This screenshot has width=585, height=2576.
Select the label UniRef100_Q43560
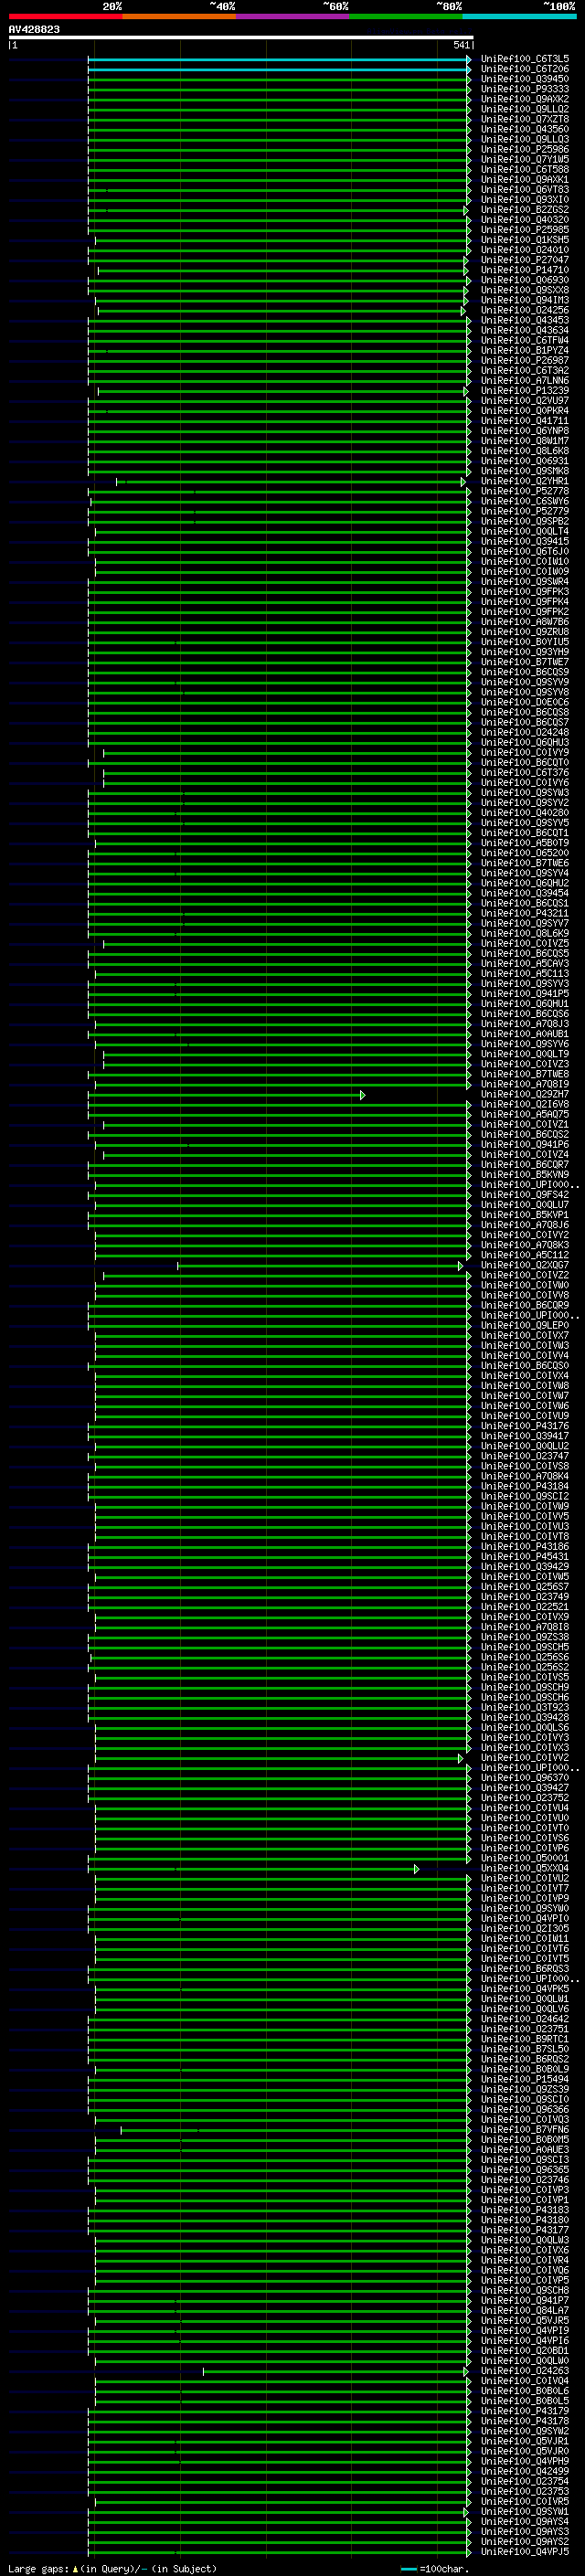[x=525, y=129]
